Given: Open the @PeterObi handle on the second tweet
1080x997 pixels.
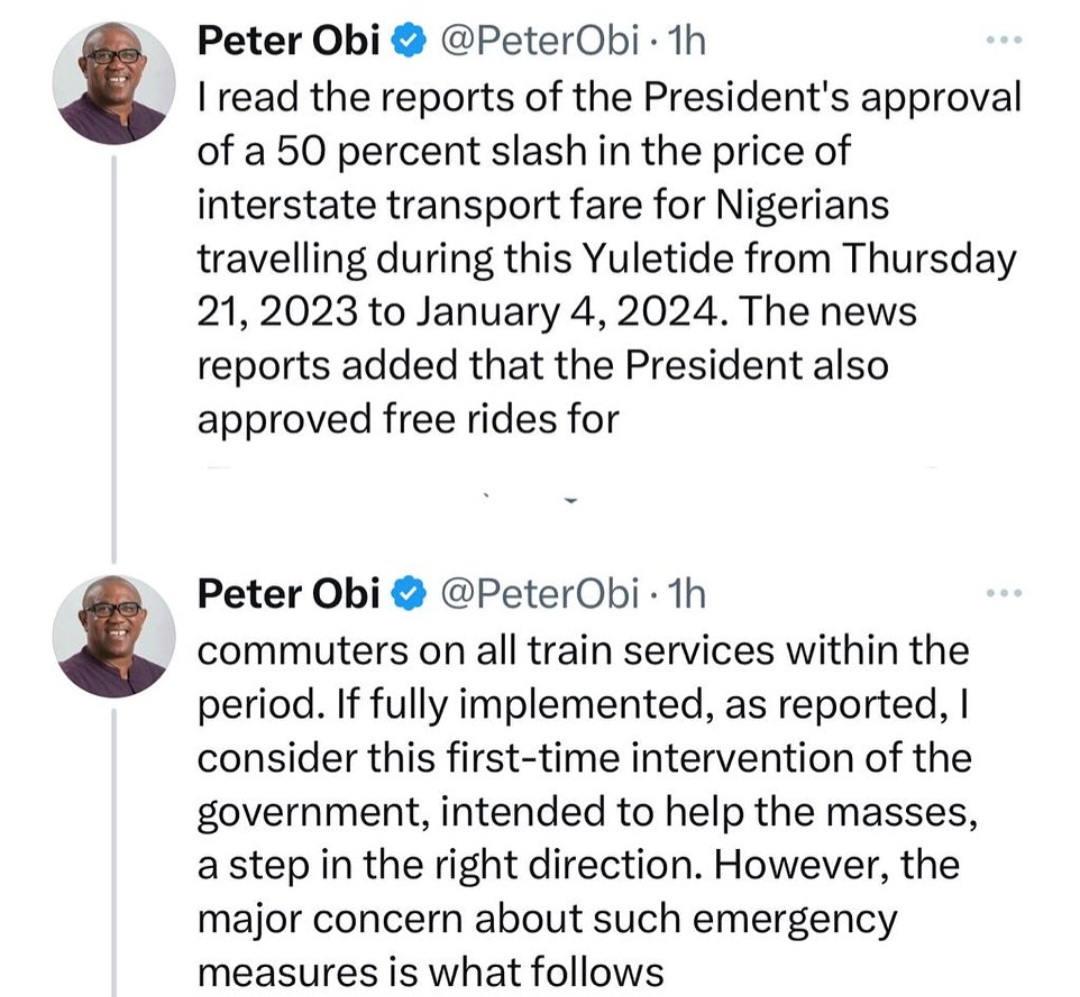Looking at the screenshot, I should coord(541,594).
